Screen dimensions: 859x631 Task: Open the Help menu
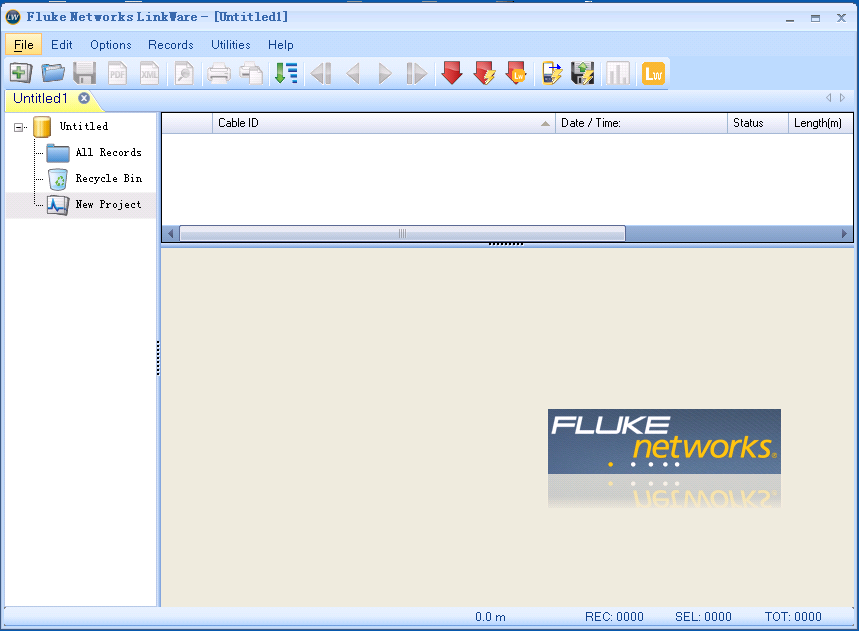280,45
